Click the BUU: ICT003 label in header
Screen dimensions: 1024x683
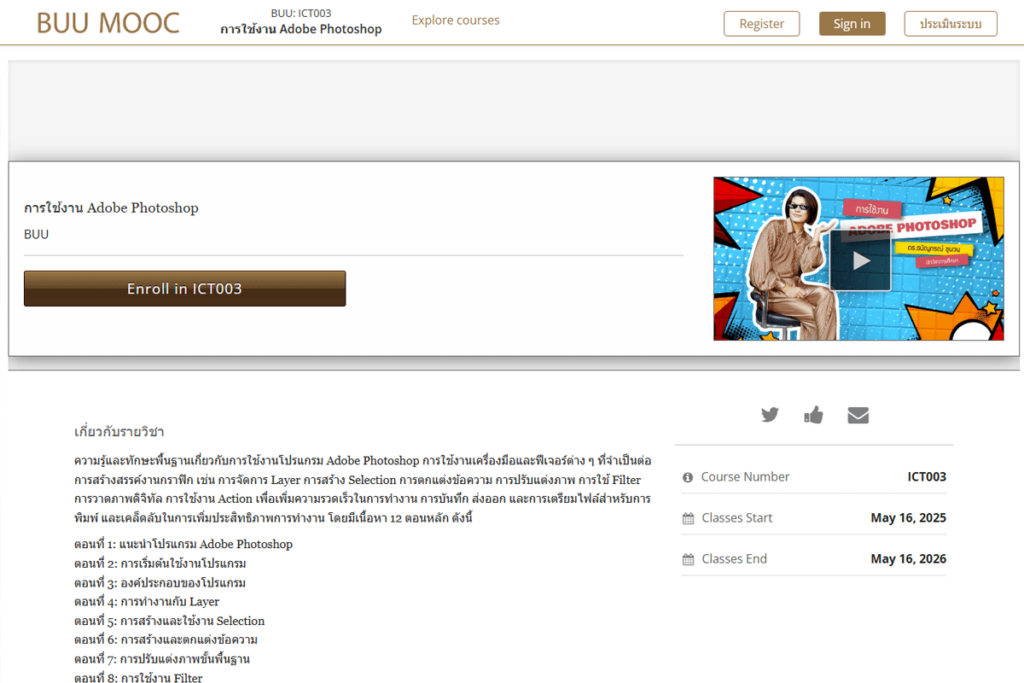pyautogui.click(x=301, y=13)
